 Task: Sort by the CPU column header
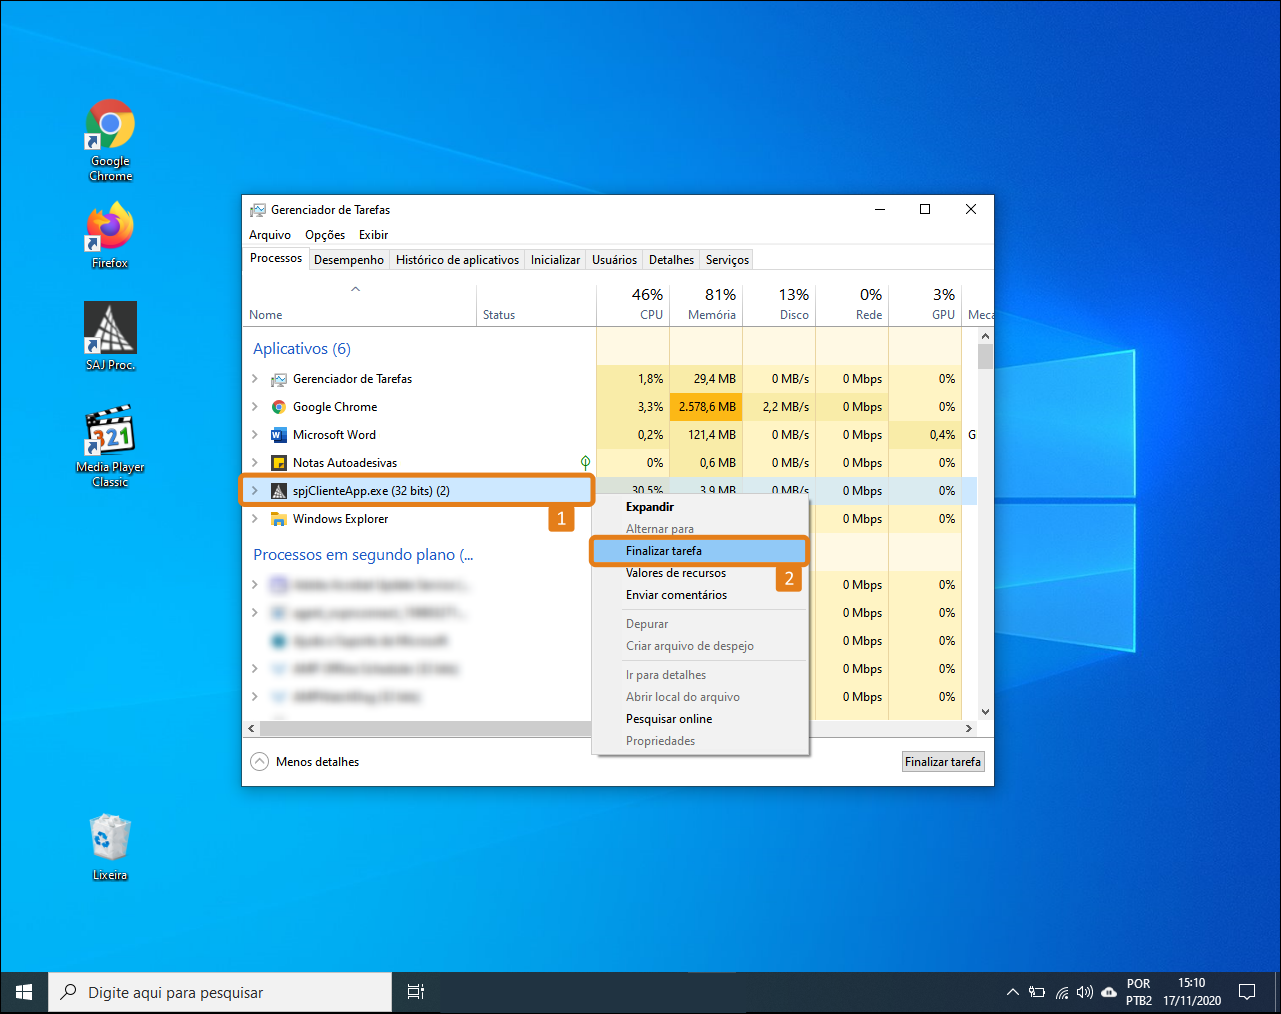point(633,304)
